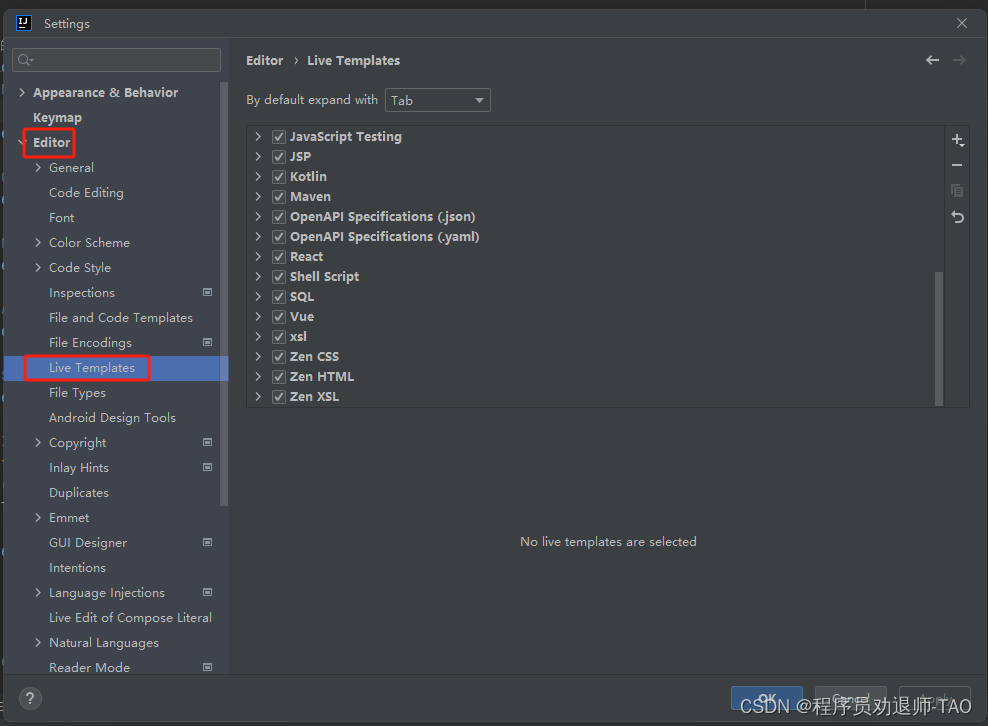
Task: Open the 'By default expand with' Tab dropdown
Action: pos(437,100)
